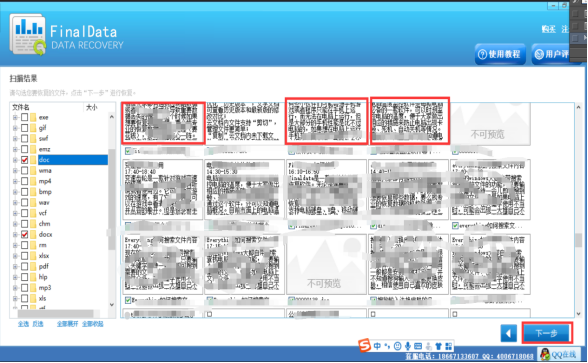
Task: Check the gif file type checkbox
Action: (x=24, y=128)
